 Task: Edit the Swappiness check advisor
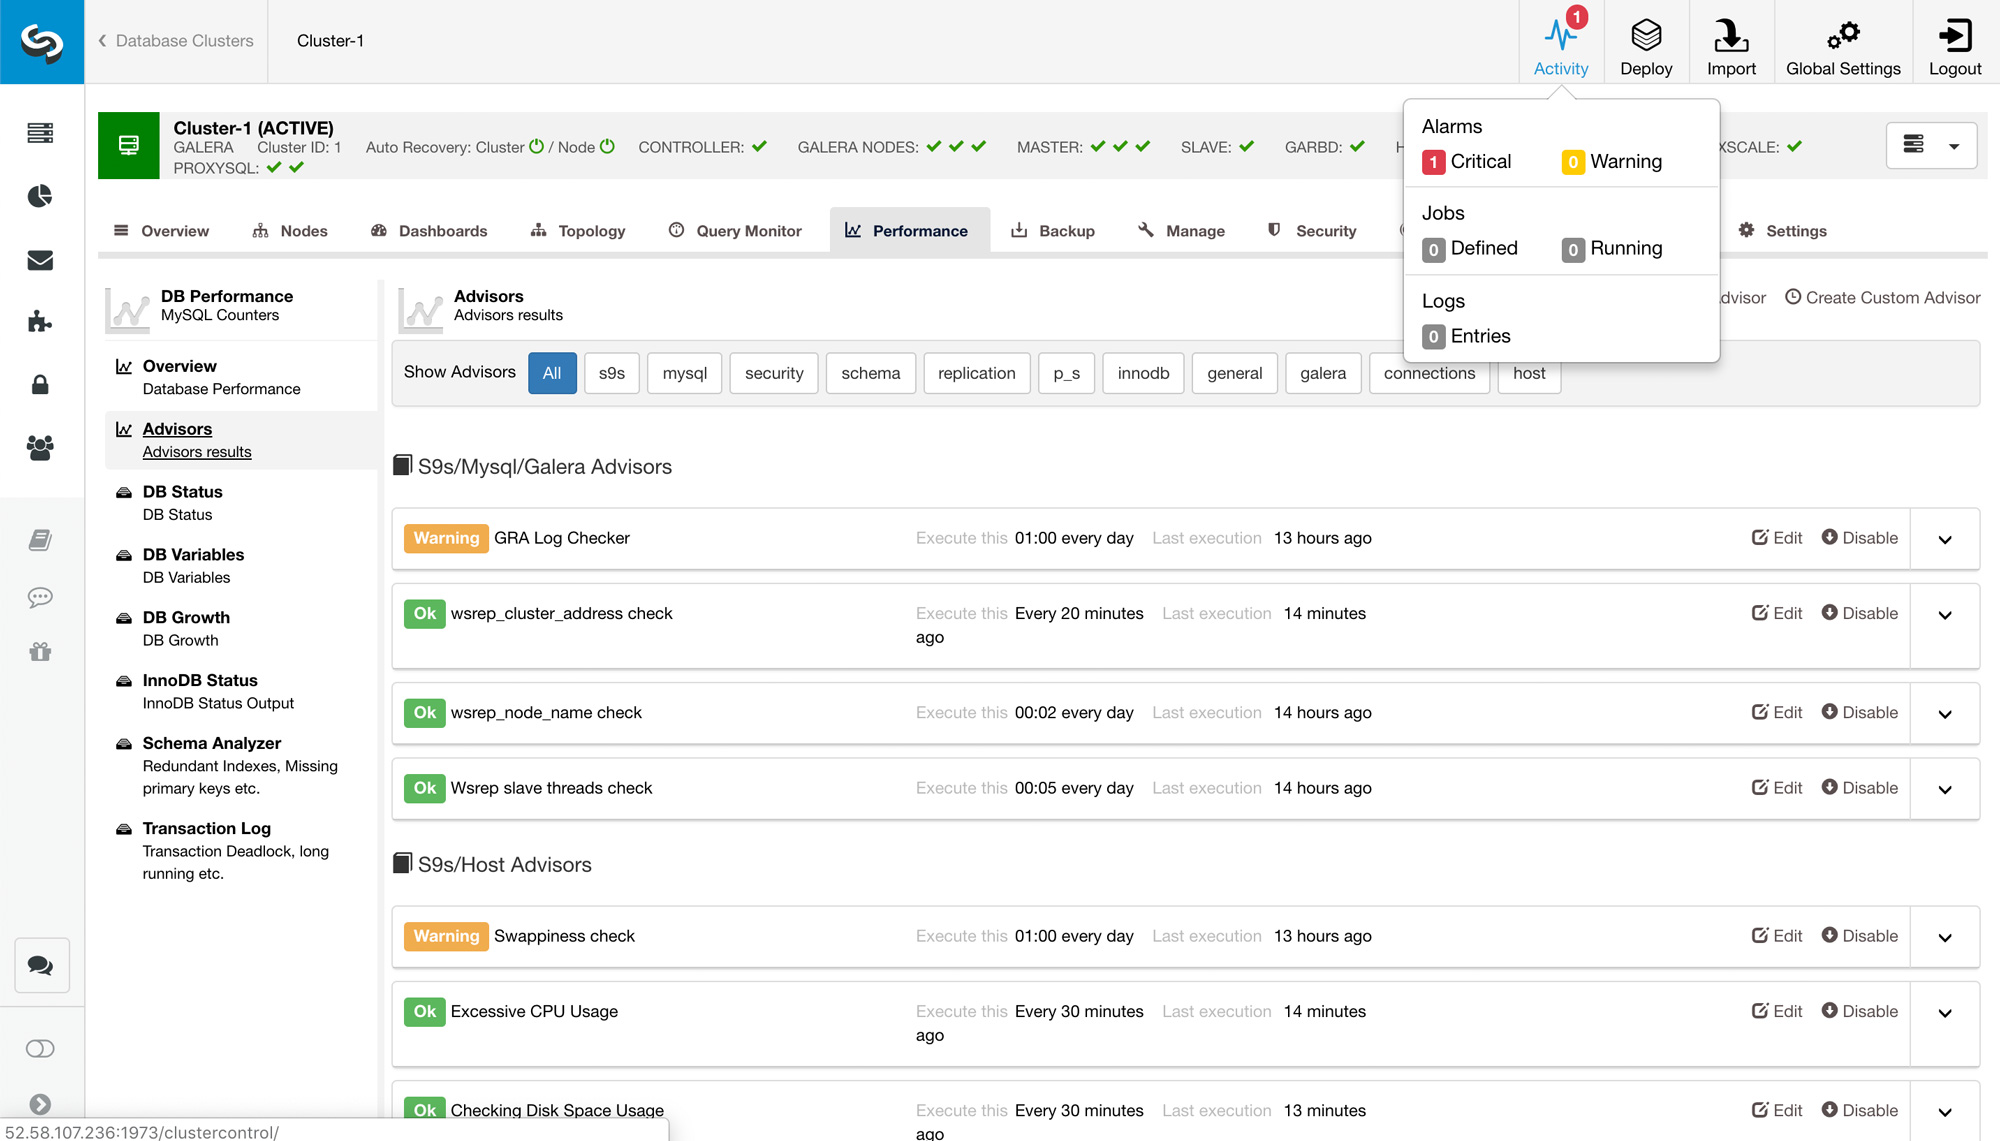1777,936
